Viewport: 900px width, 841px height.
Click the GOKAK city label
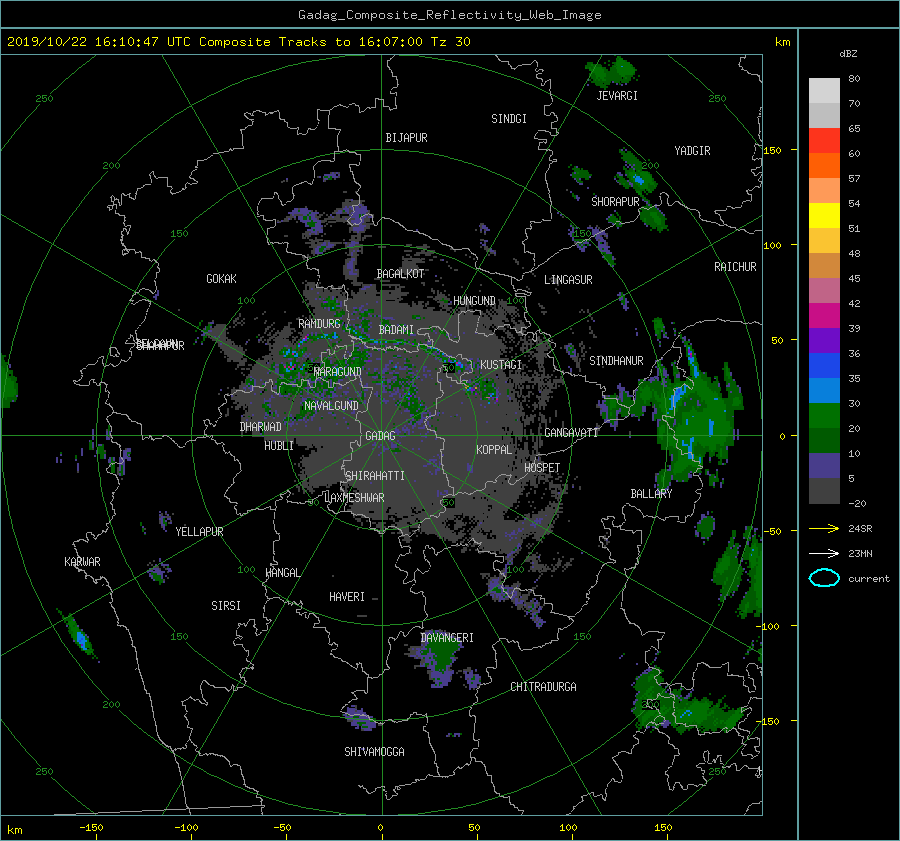click(x=221, y=279)
